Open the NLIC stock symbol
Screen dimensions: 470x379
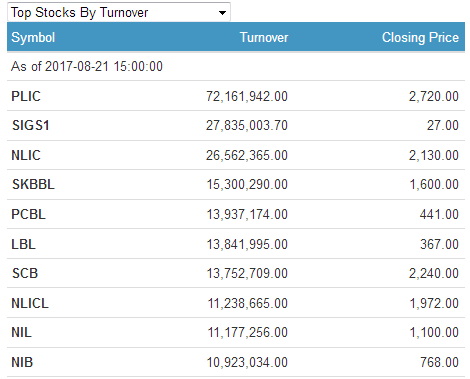pos(26,155)
